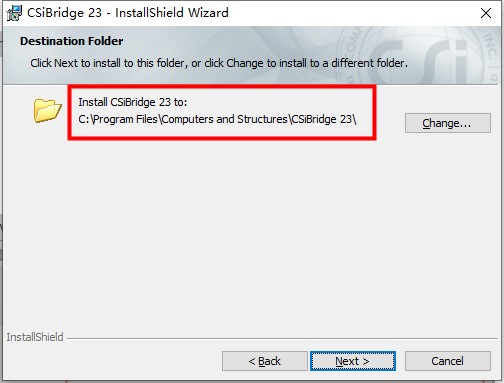Click the red border of the highlighted path box
504x383 pixels.
[222, 87]
